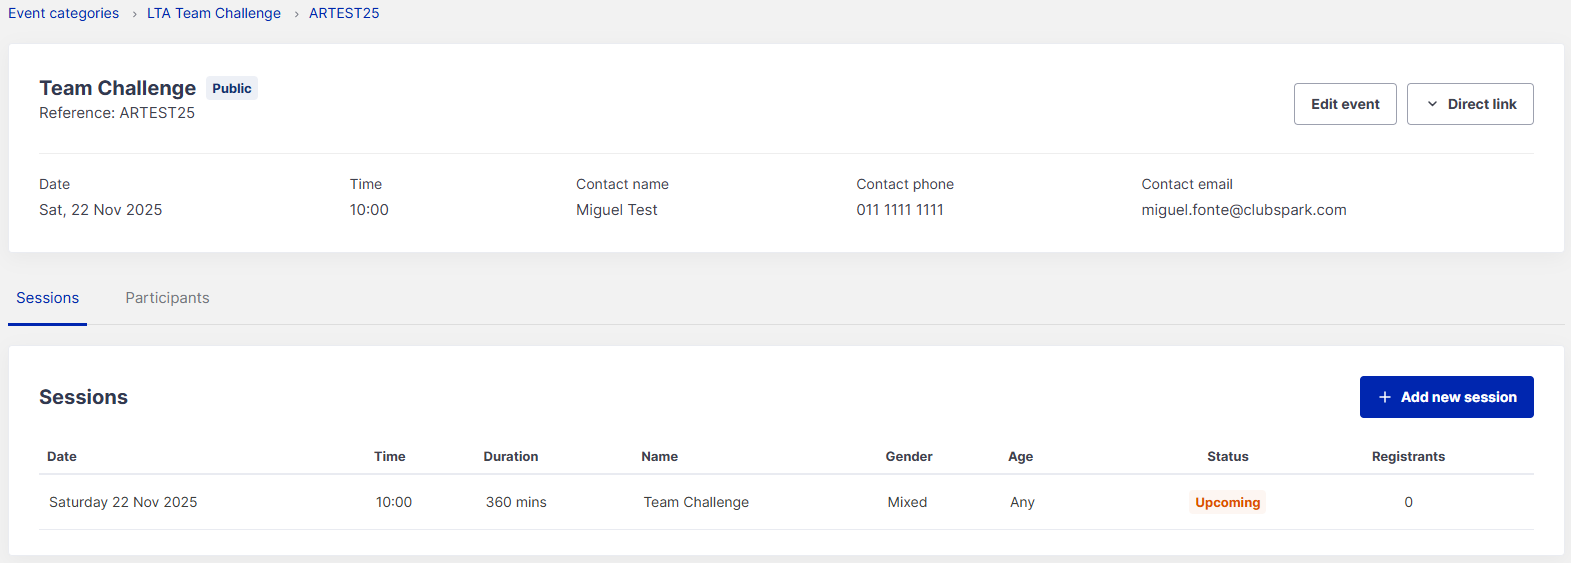Screen dimensions: 1571x563
Task: Click the Date column header
Action: coord(62,456)
